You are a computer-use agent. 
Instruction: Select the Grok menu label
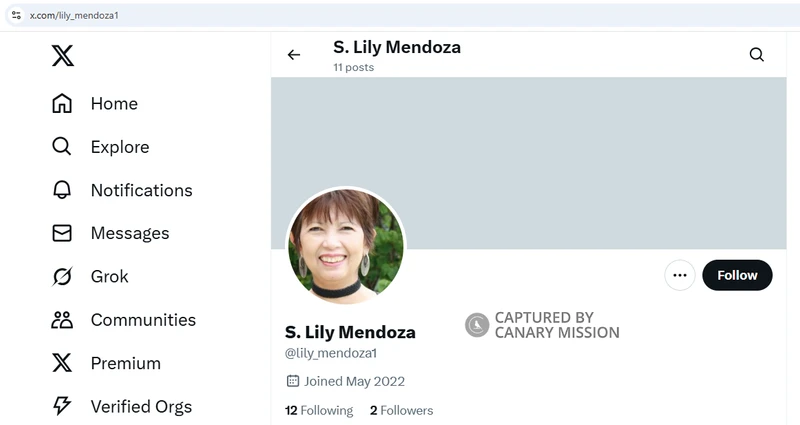[110, 277]
